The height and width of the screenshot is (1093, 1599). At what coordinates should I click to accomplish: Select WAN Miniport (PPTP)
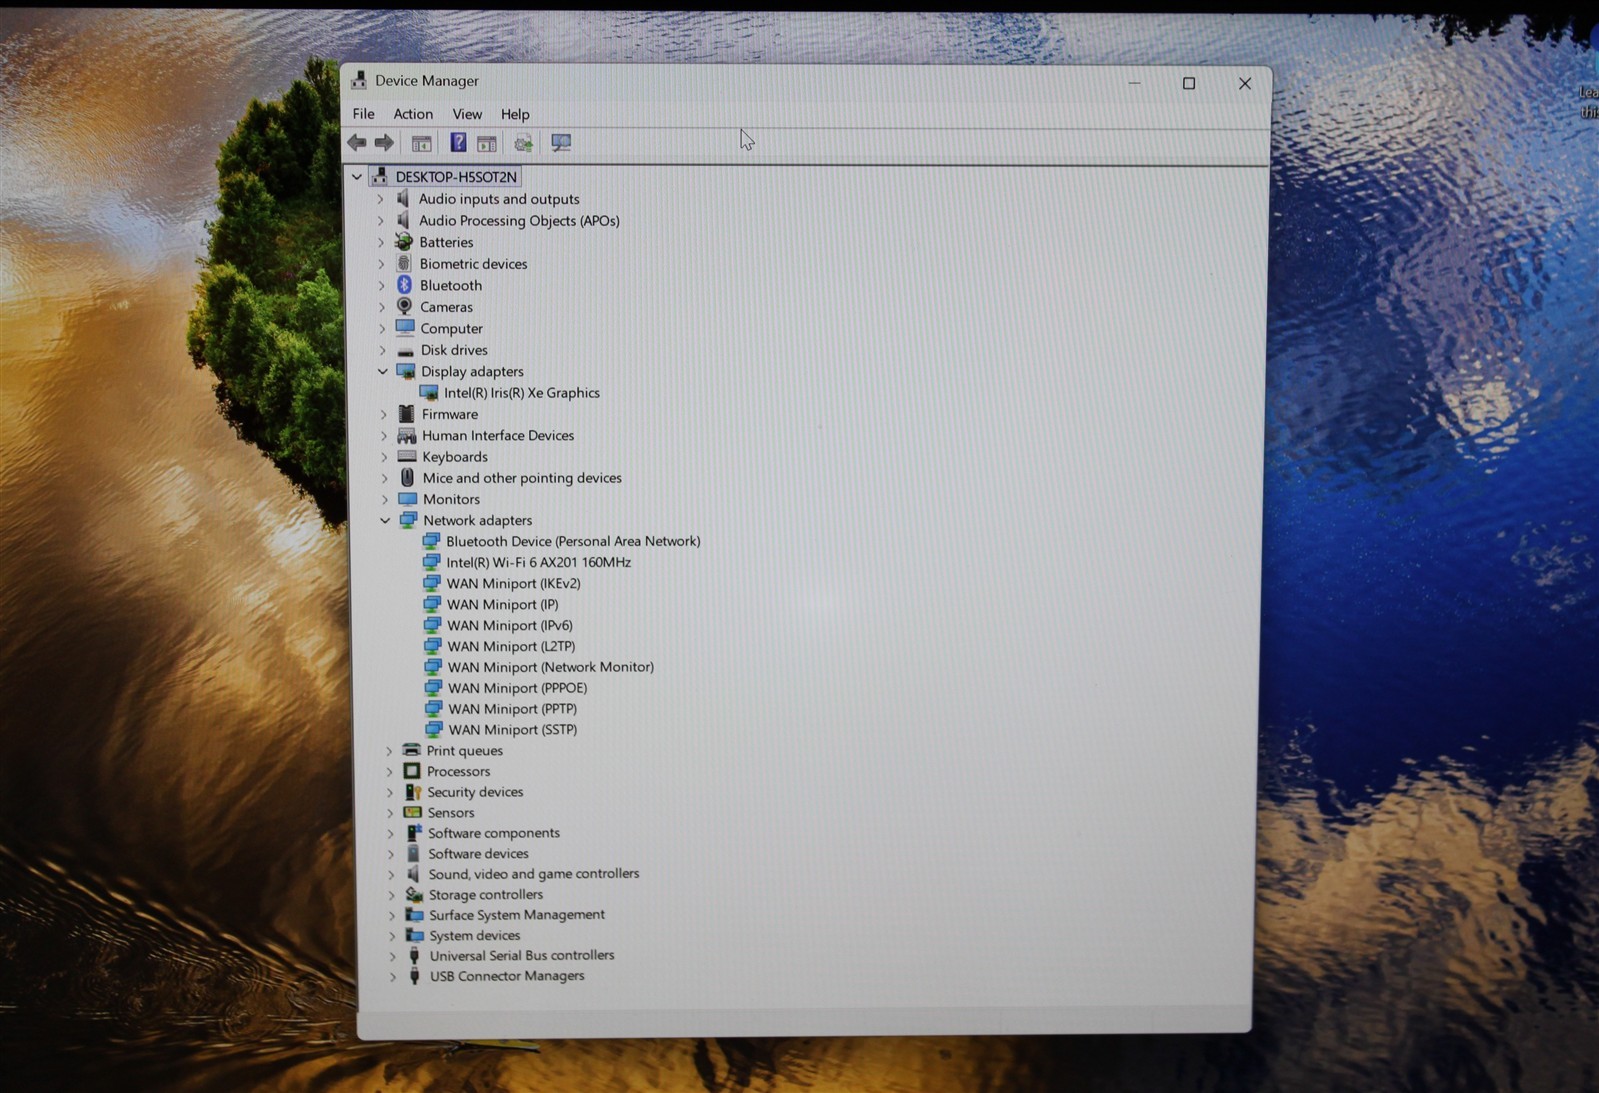coord(513,709)
